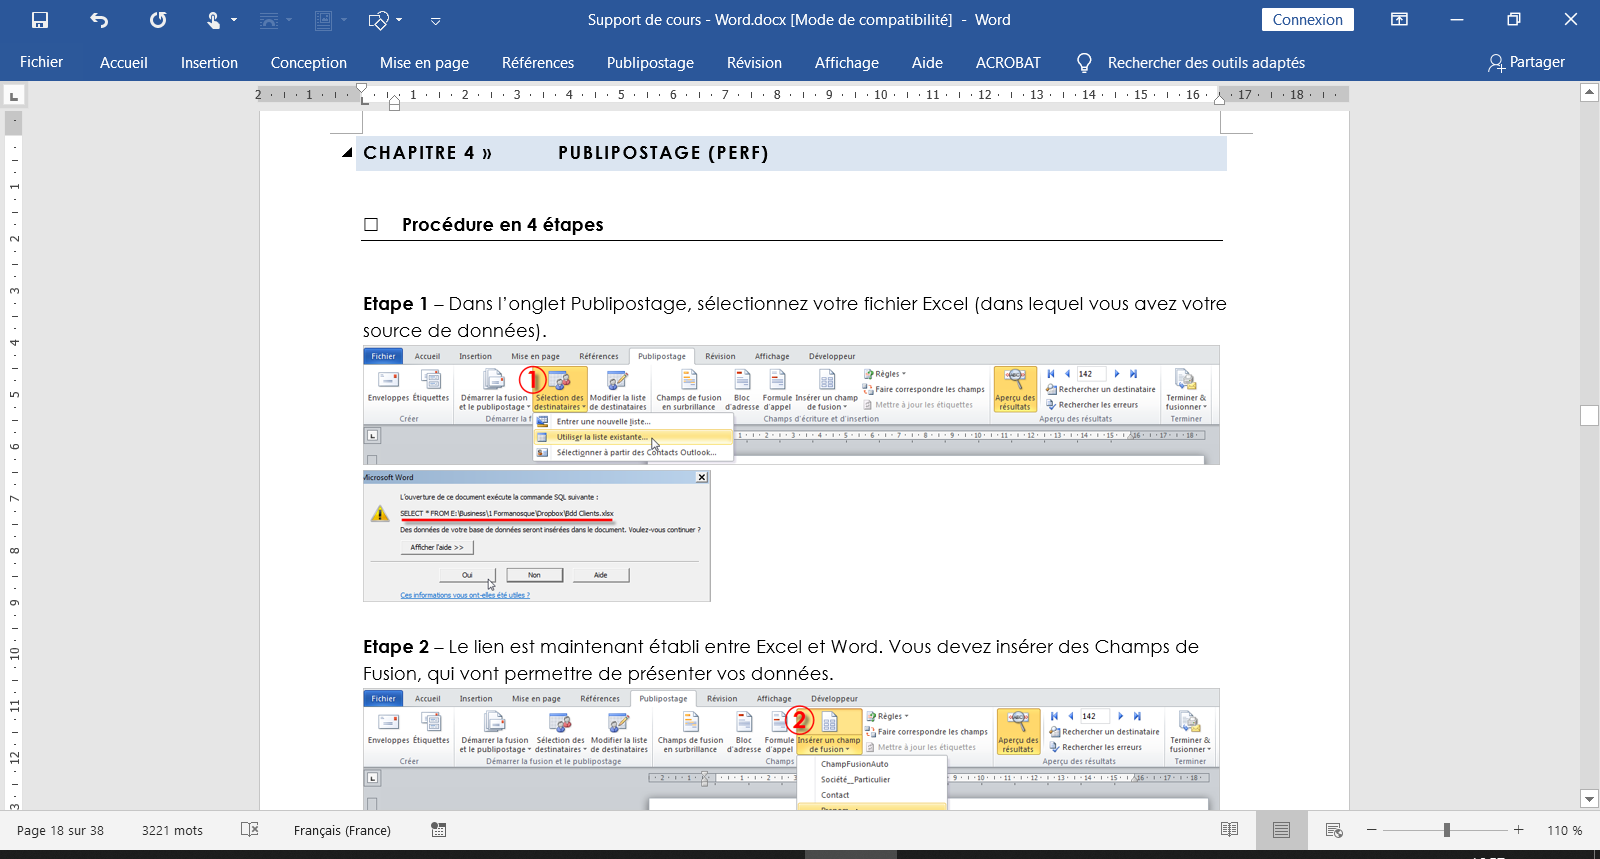The height and width of the screenshot is (859, 1600).
Task: Open Customize Quick Access Toolbar dropdown
Action: 435,20
